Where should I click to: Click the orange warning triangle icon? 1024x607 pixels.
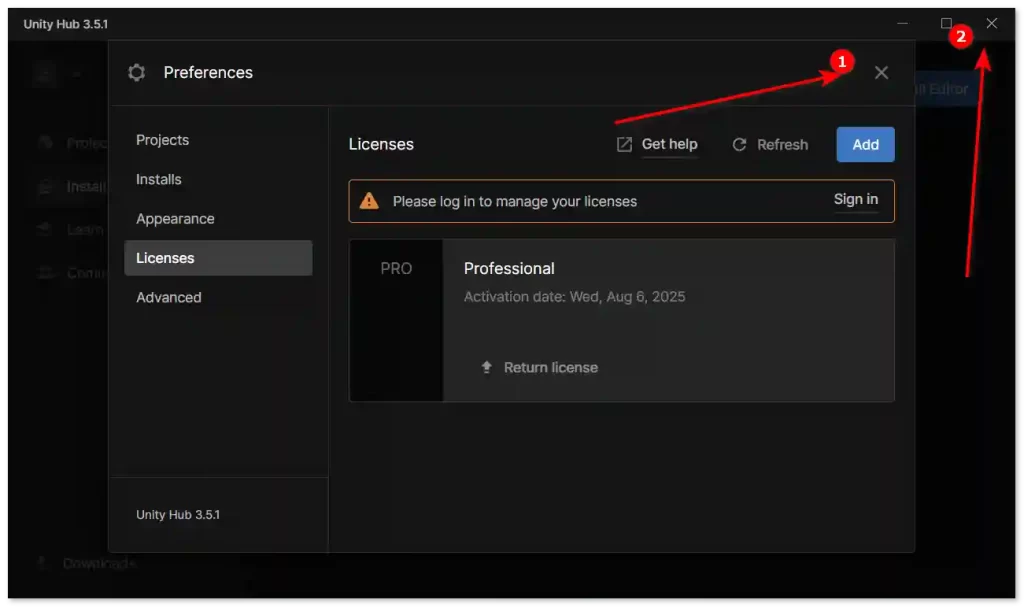(x=370, y=201)
